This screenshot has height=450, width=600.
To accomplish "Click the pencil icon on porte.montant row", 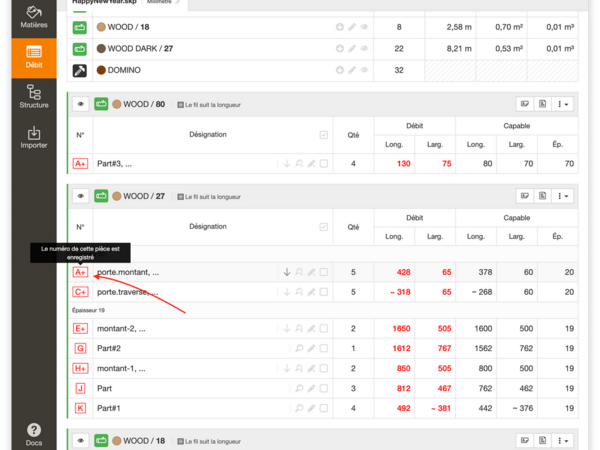I will 311,272.
